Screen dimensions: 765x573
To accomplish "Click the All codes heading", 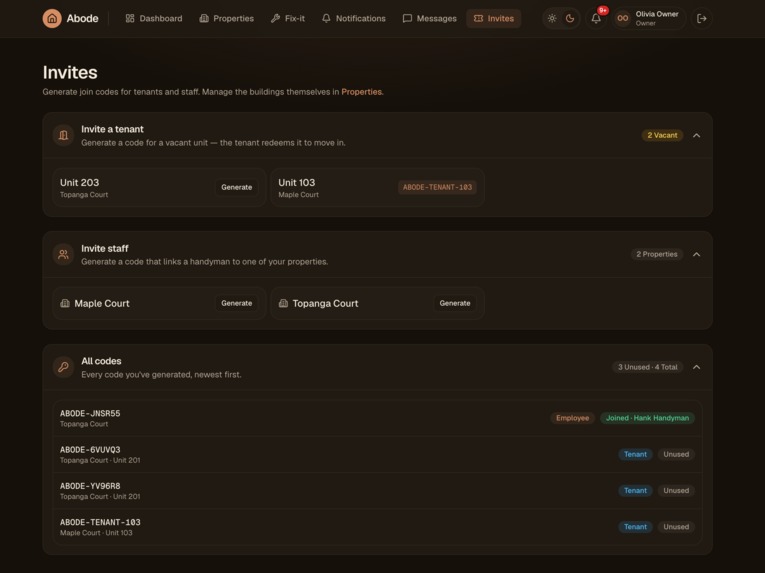I will (101, 361).
